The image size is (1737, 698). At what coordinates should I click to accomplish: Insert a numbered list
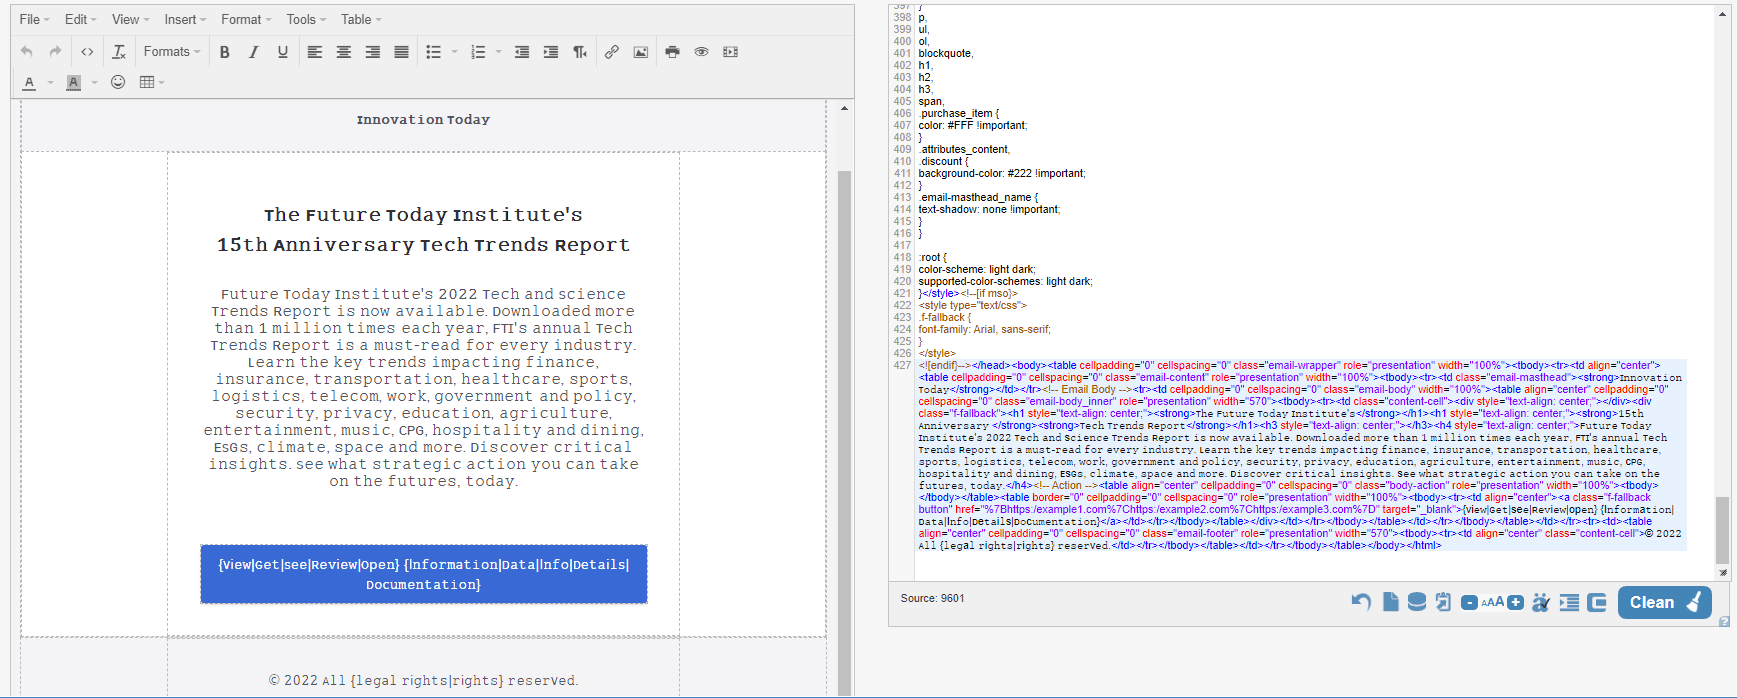(x=478, y=52)
